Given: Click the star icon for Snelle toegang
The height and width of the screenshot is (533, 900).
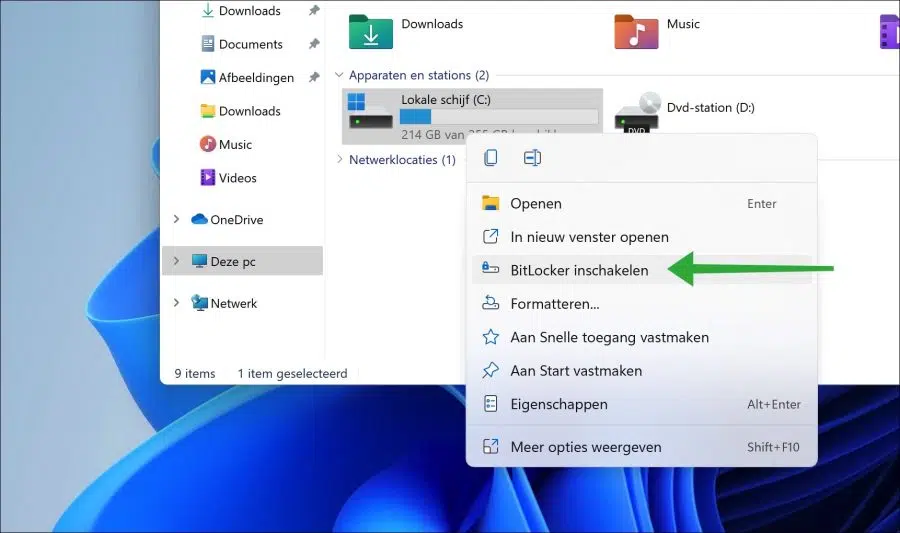Looking at the screenshot, I should [491, 337].
